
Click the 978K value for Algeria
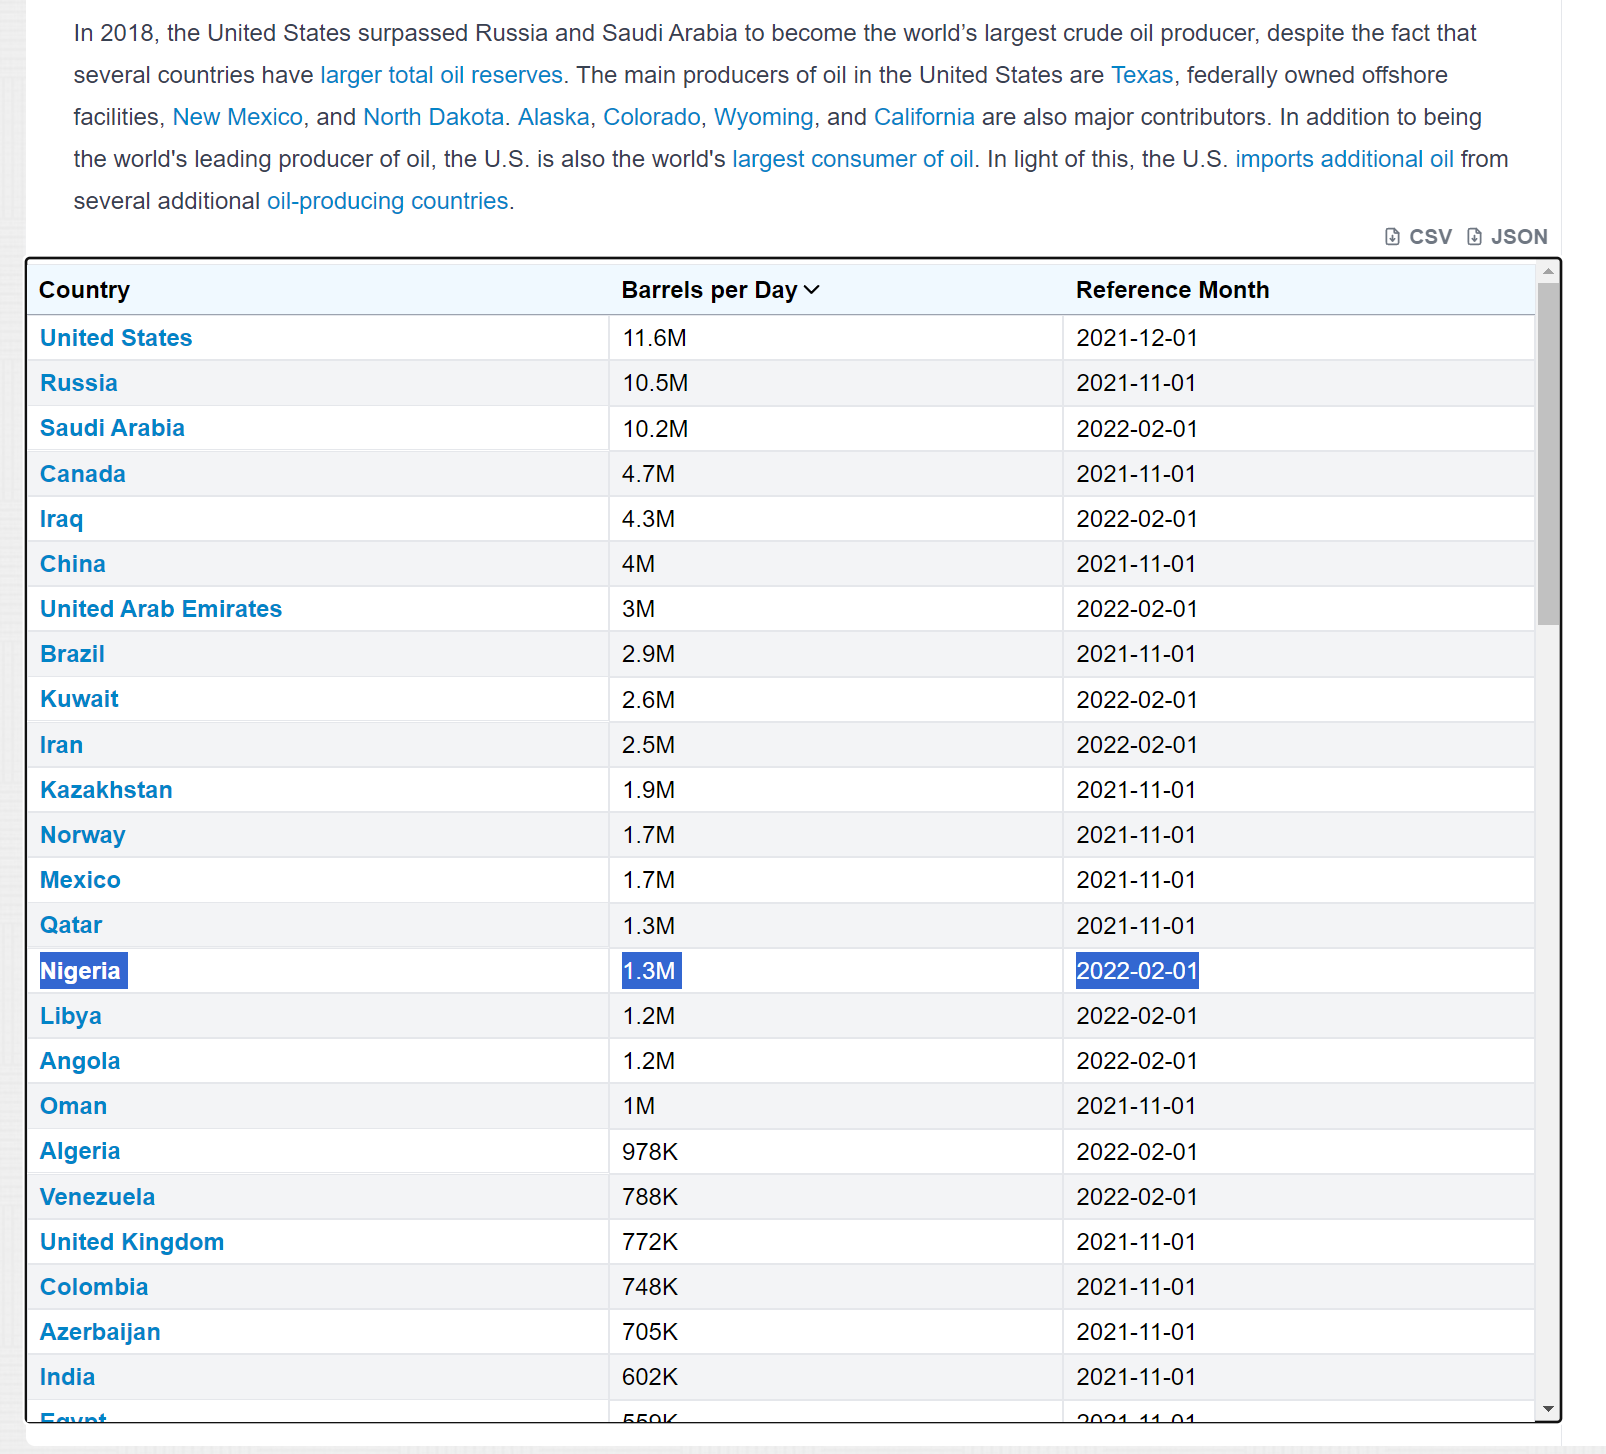click(x=650, y=1152)
